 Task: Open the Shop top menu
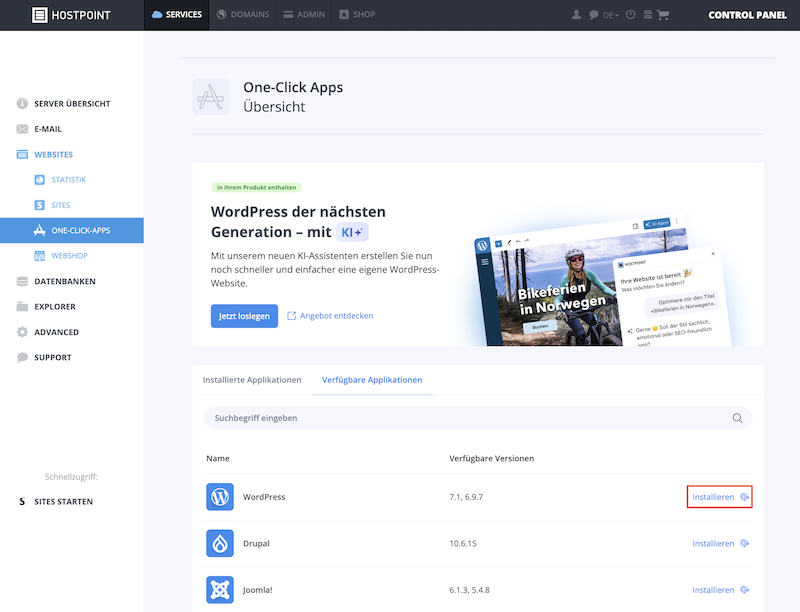coord(357,15)
